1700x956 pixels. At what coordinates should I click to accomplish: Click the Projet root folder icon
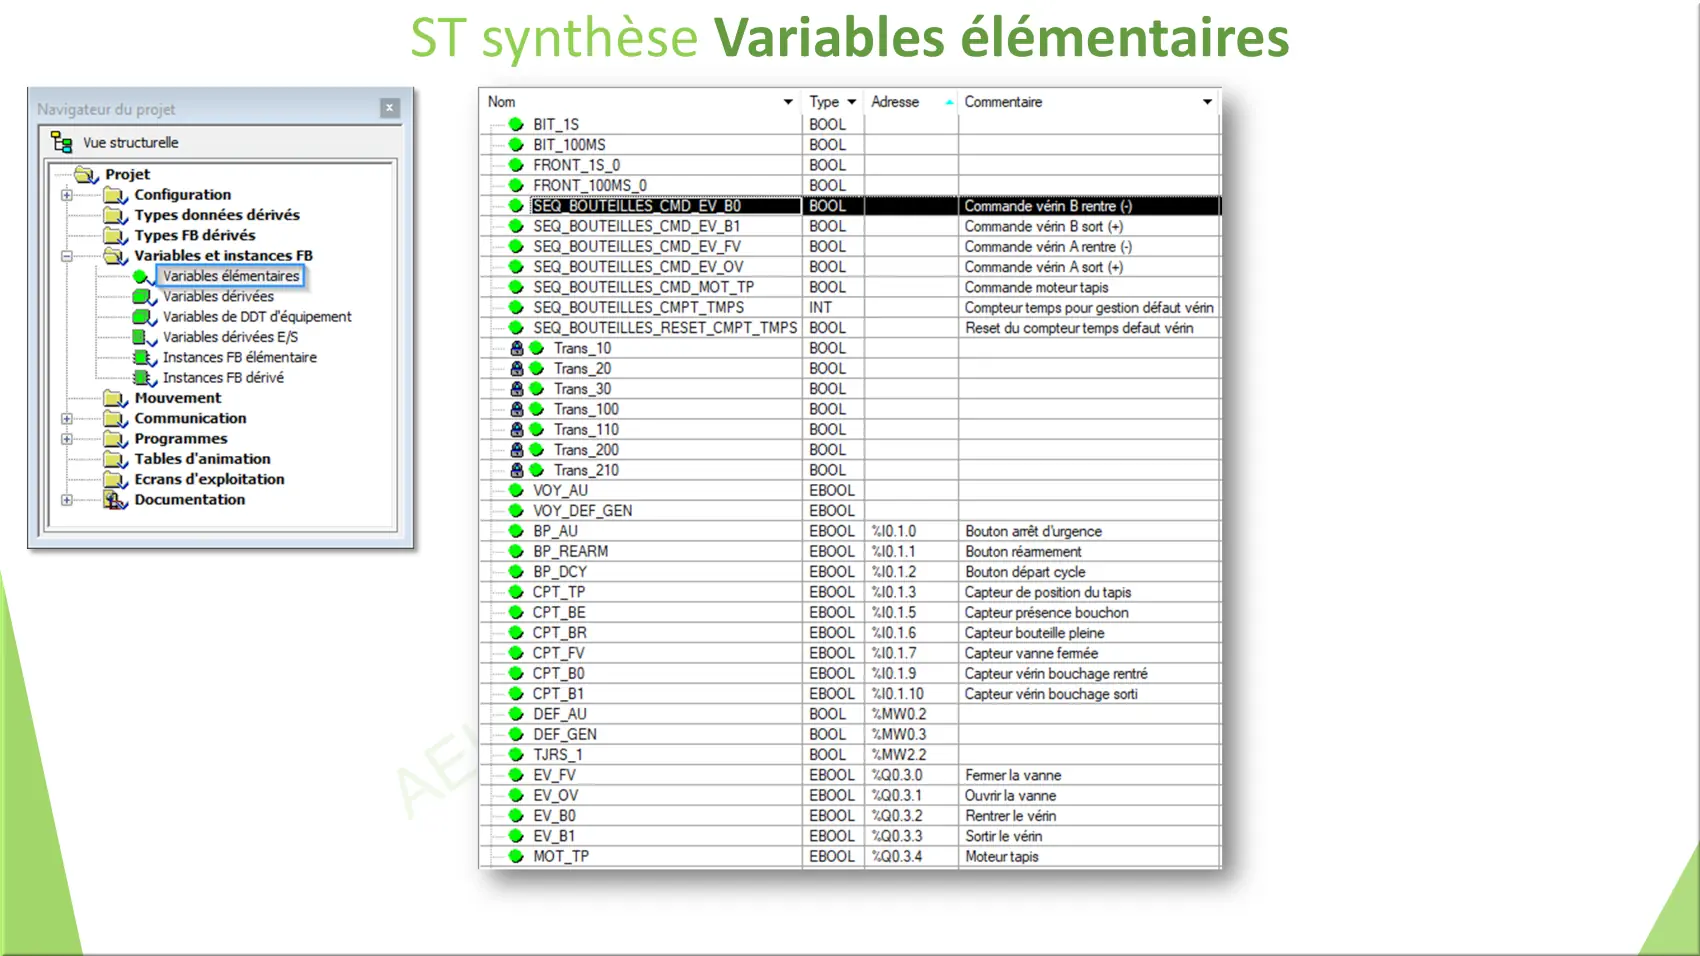(85, 174)
